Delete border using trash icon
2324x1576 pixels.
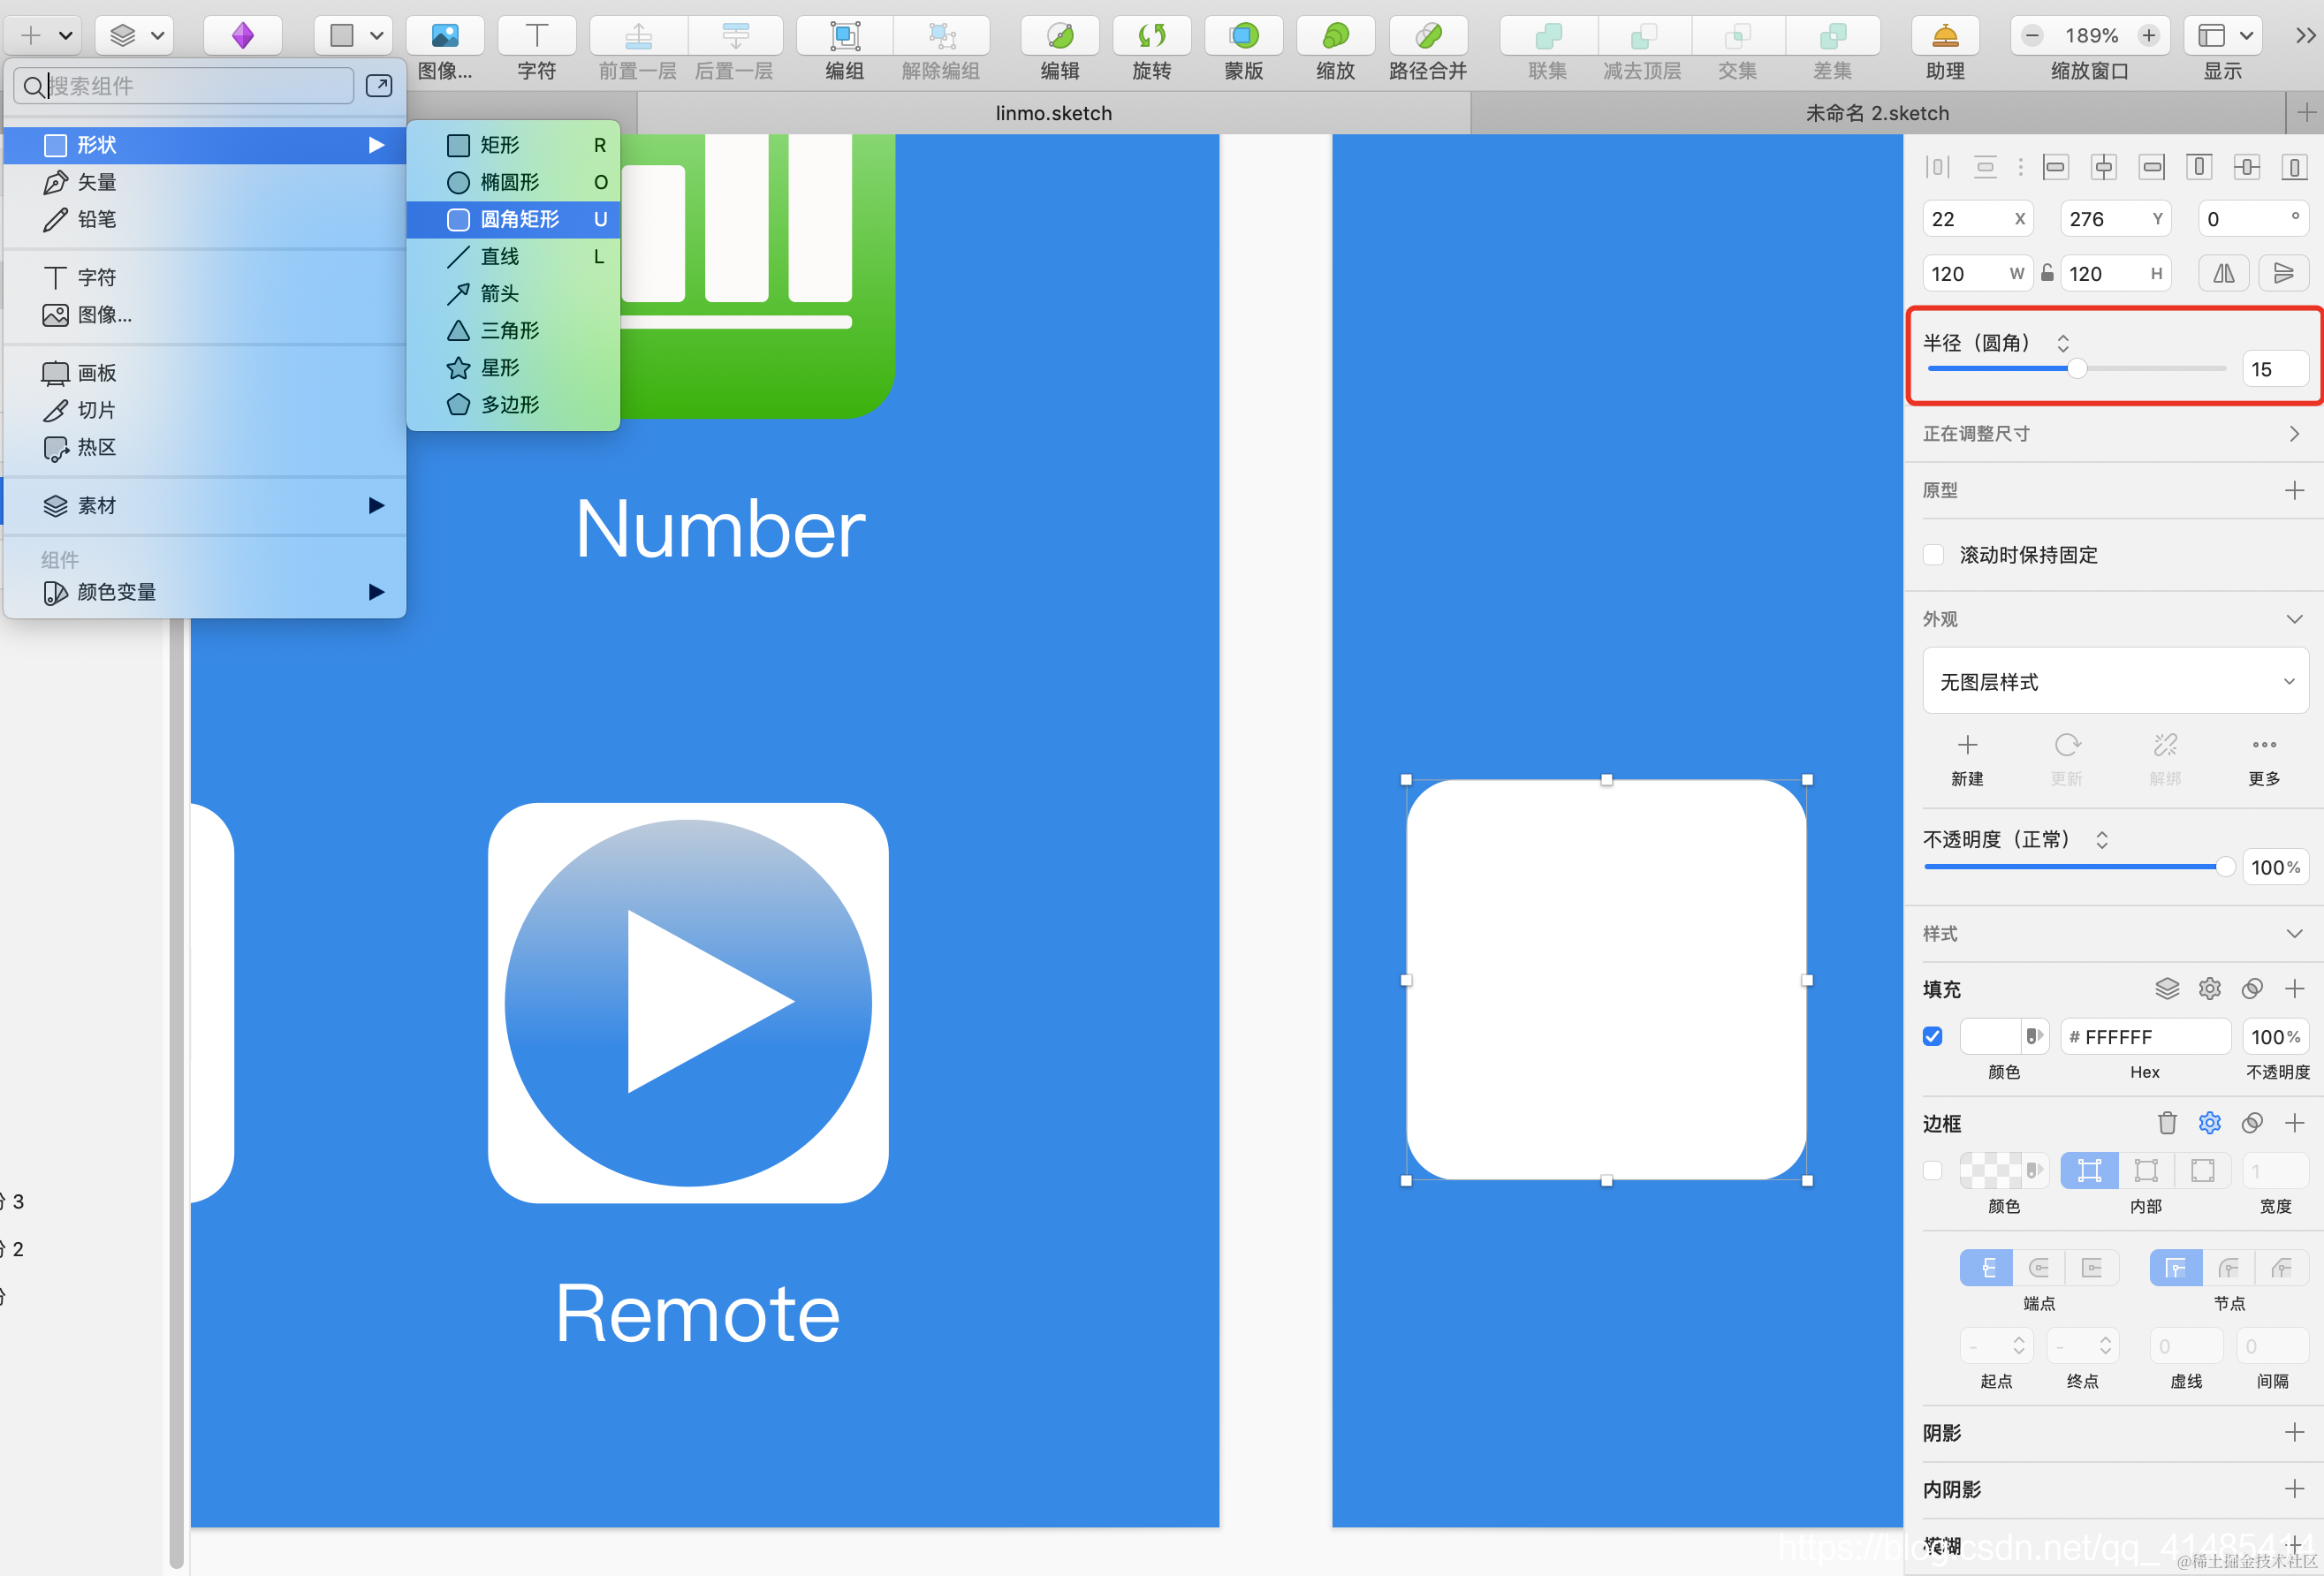pos(2166,1123)
